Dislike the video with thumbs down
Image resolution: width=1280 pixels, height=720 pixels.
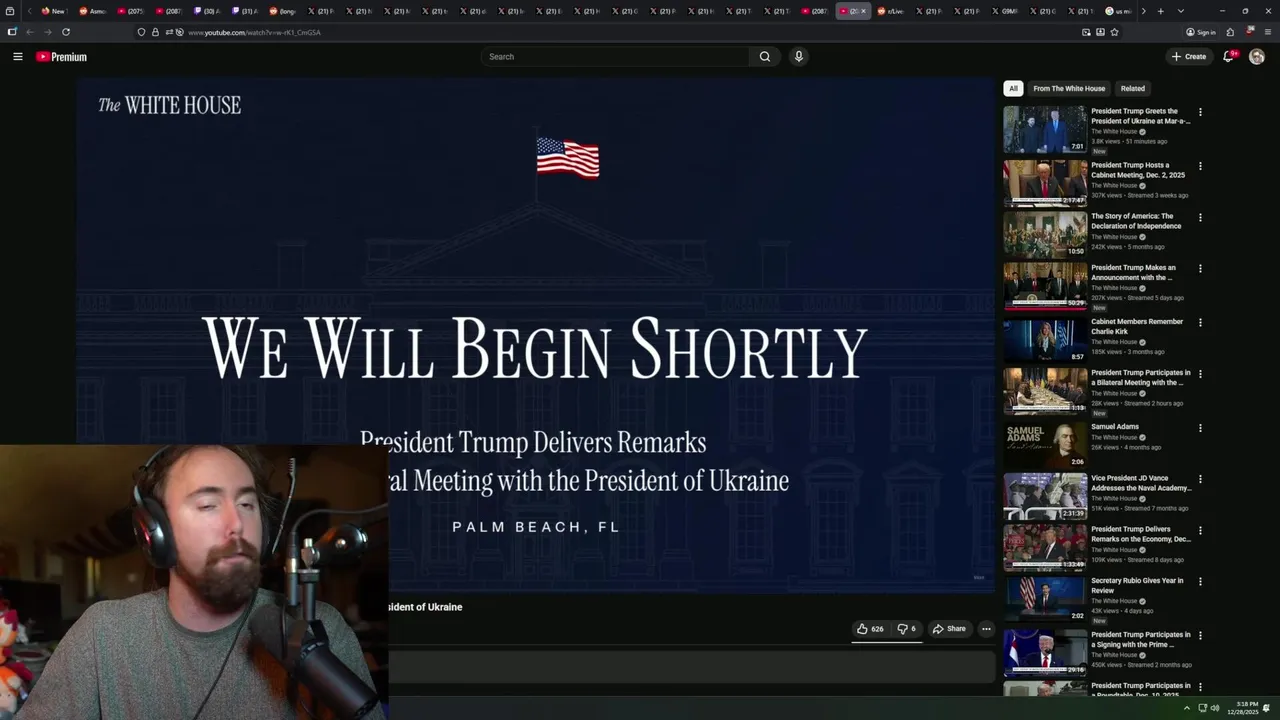coord(906,629)
